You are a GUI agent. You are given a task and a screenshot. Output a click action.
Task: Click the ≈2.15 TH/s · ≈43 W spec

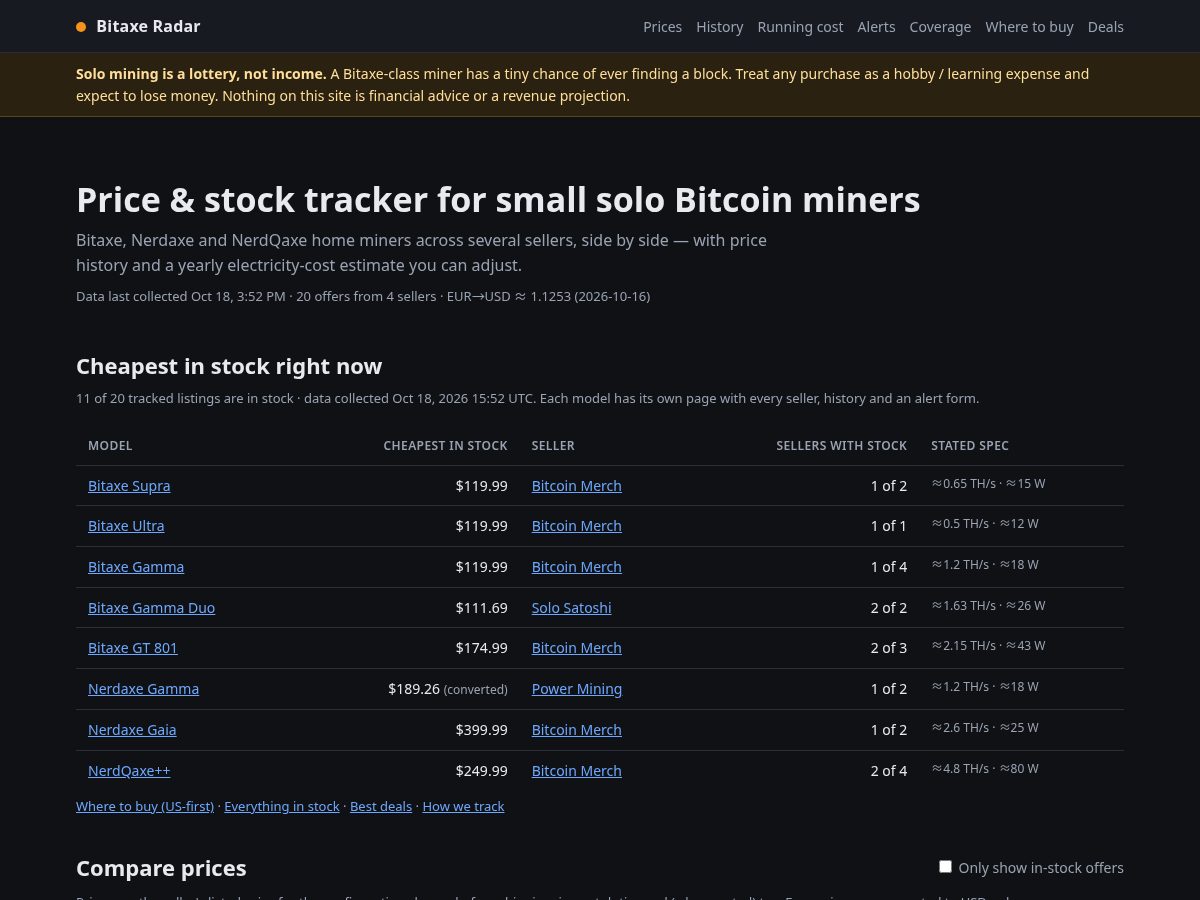click(988, 646)
